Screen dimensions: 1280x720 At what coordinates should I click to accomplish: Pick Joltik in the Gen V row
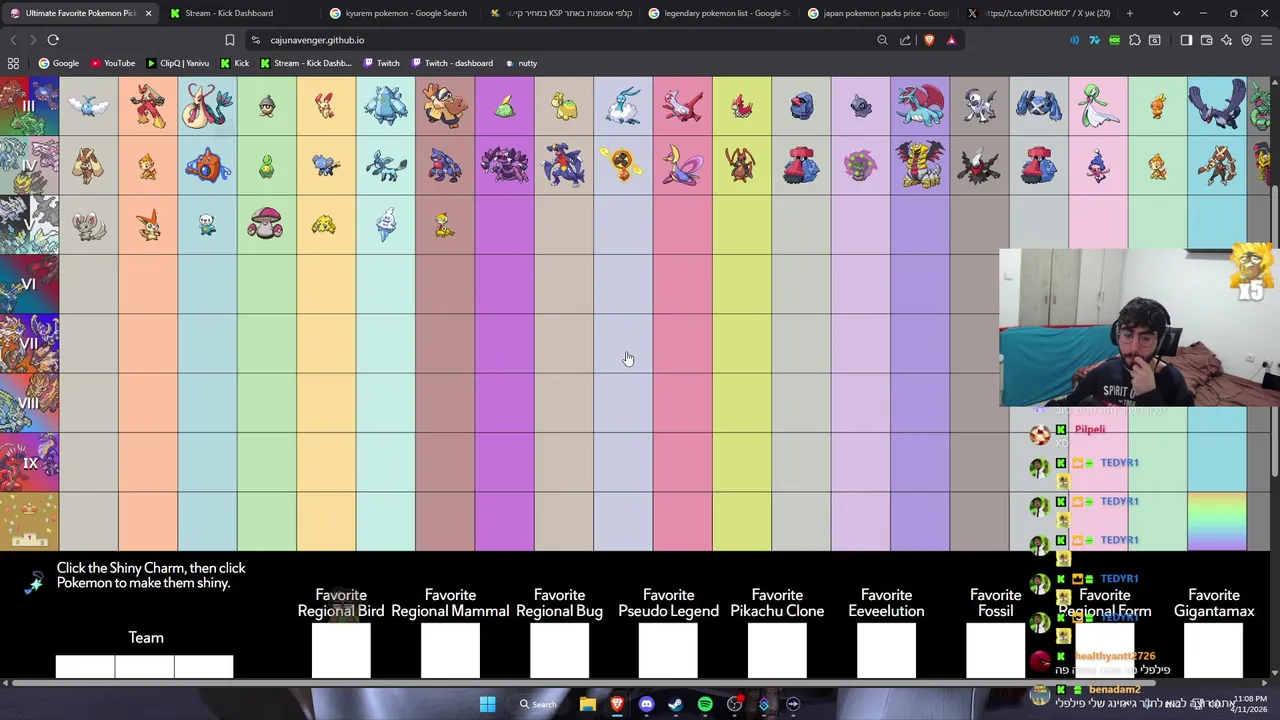323,225
